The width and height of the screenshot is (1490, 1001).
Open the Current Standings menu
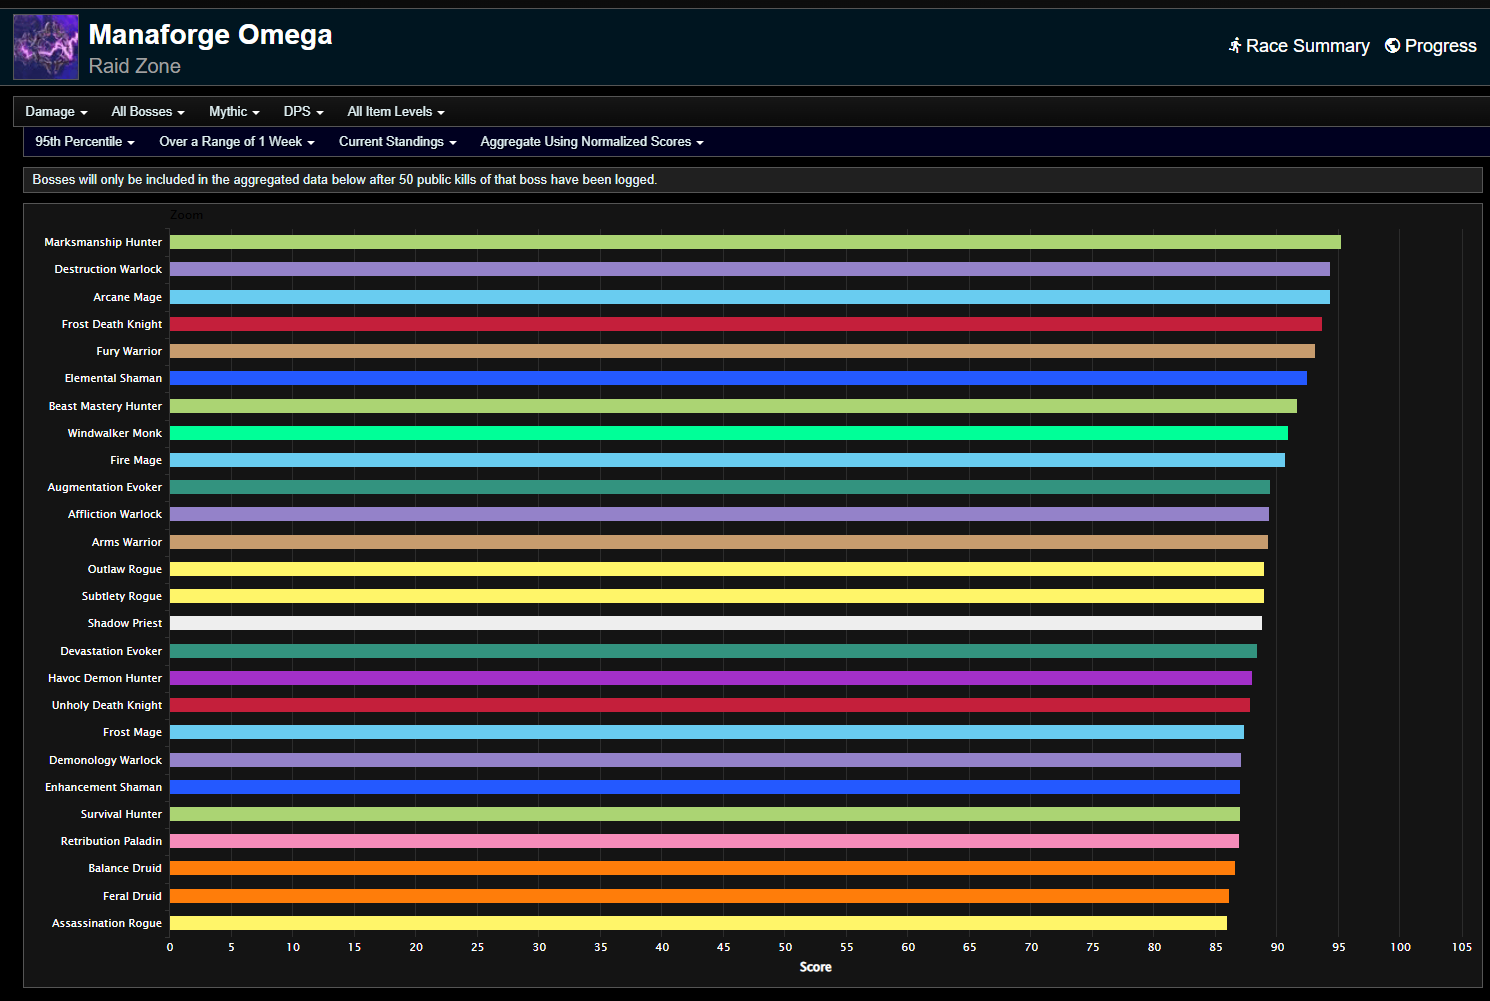click(x=397, y=142)
